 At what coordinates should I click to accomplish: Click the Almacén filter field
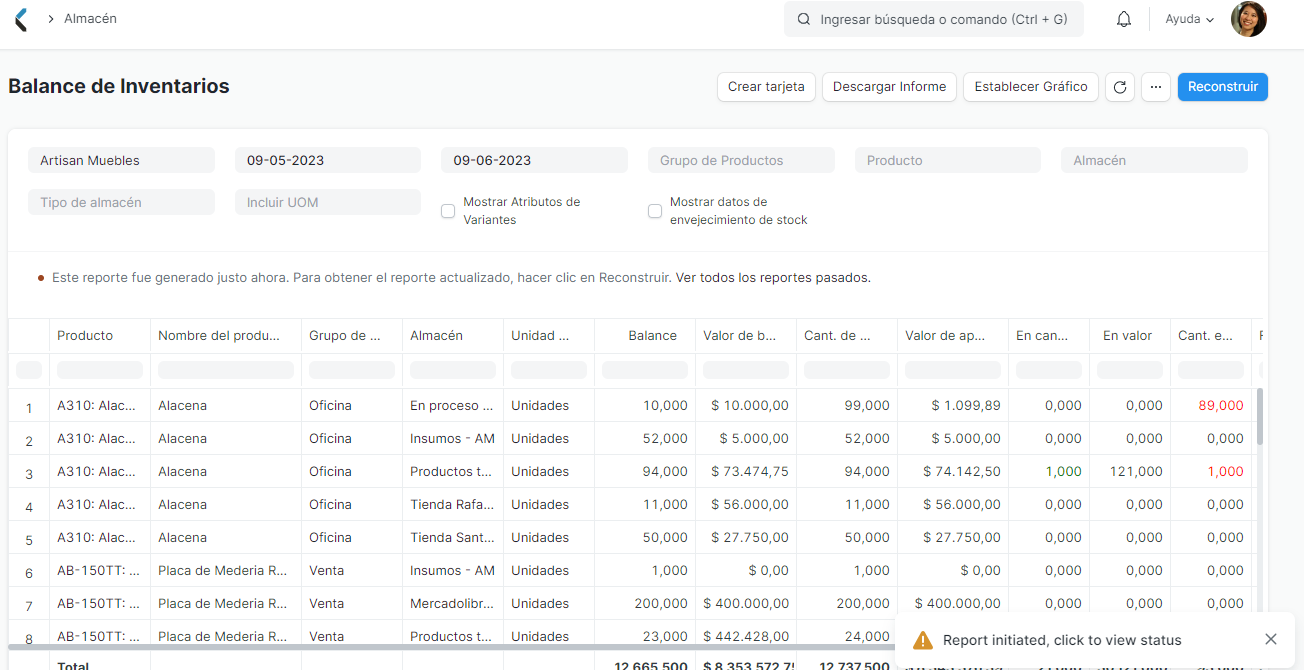1154,160
